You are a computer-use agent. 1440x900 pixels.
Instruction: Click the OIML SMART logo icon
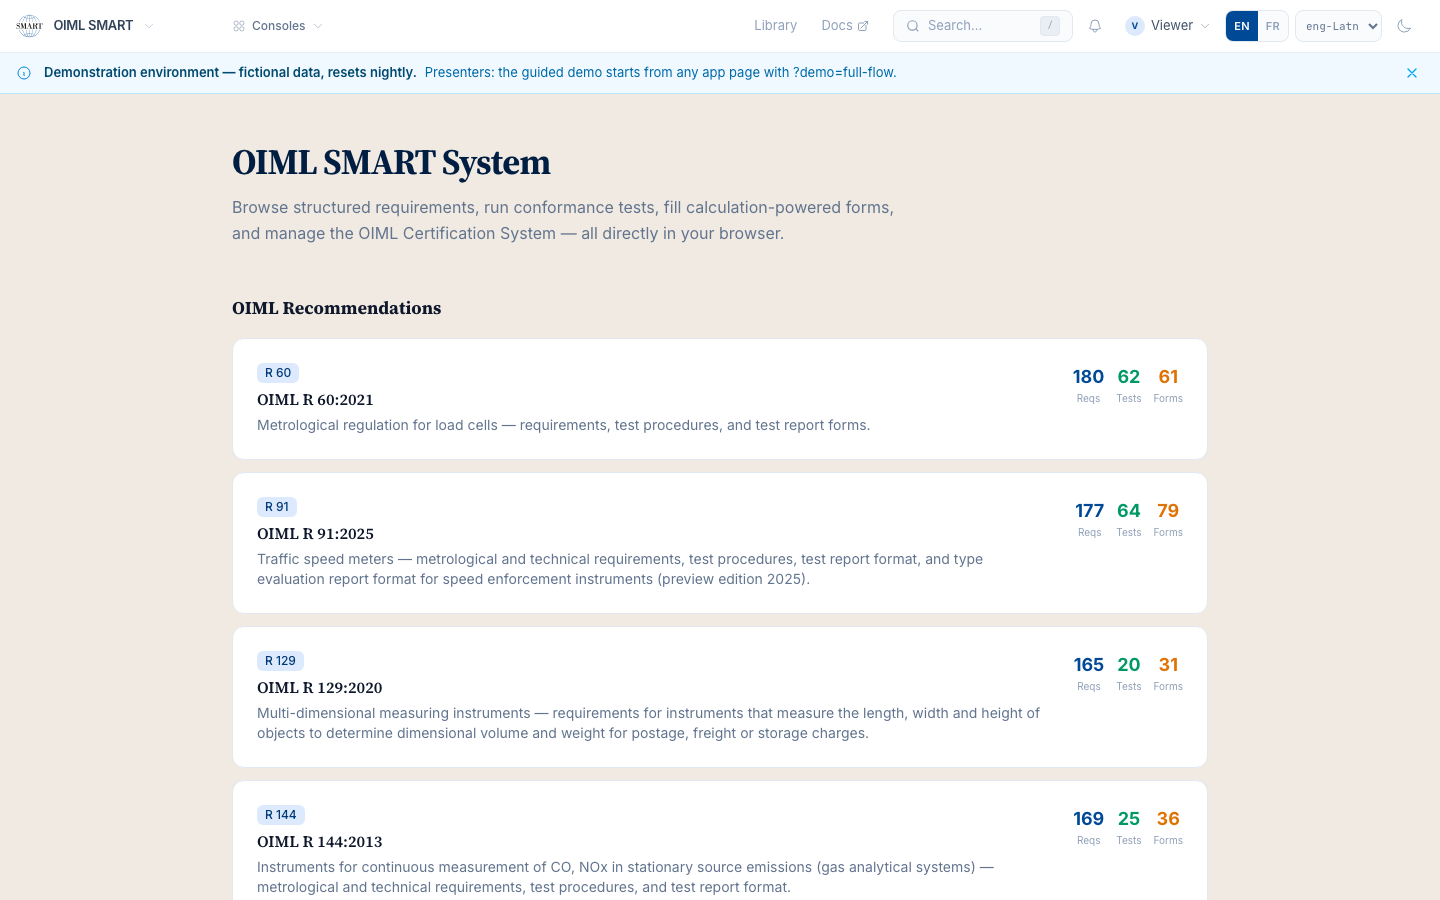point(29,26)
